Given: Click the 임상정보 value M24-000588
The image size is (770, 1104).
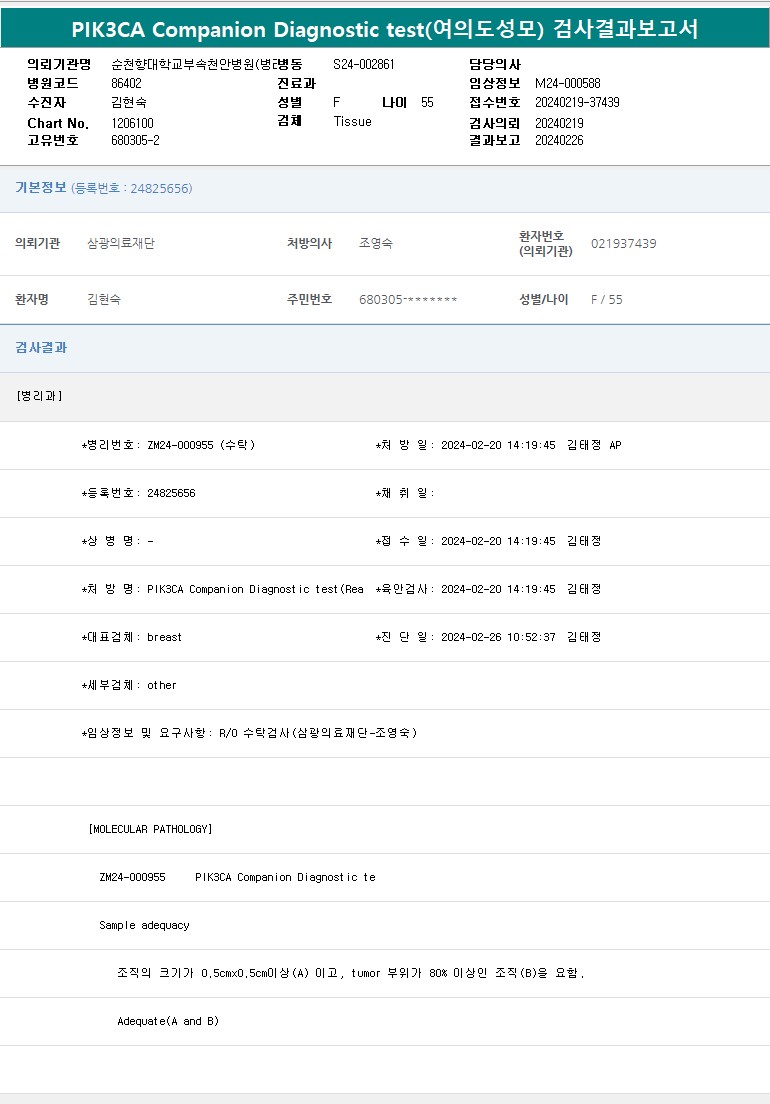Looking at the screenshot, I should click(x=567, y=84).
